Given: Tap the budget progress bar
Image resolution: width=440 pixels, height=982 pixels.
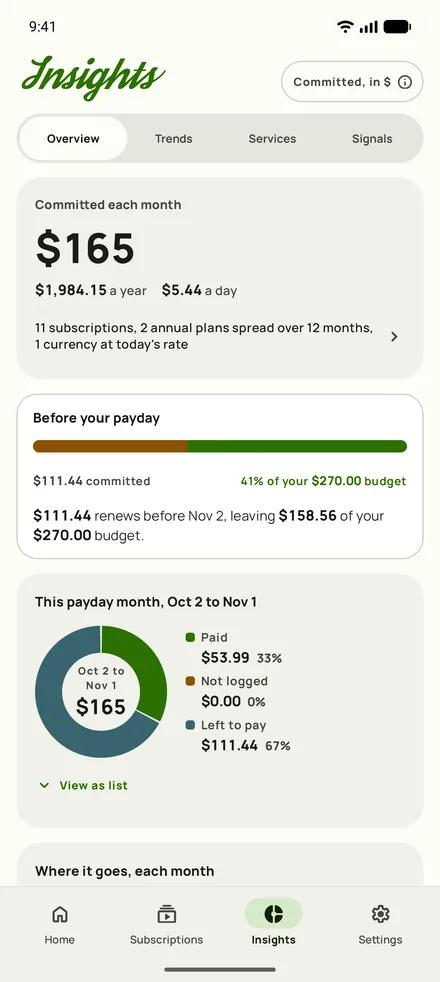Looking at the screenshot, I should click(220, 446).
